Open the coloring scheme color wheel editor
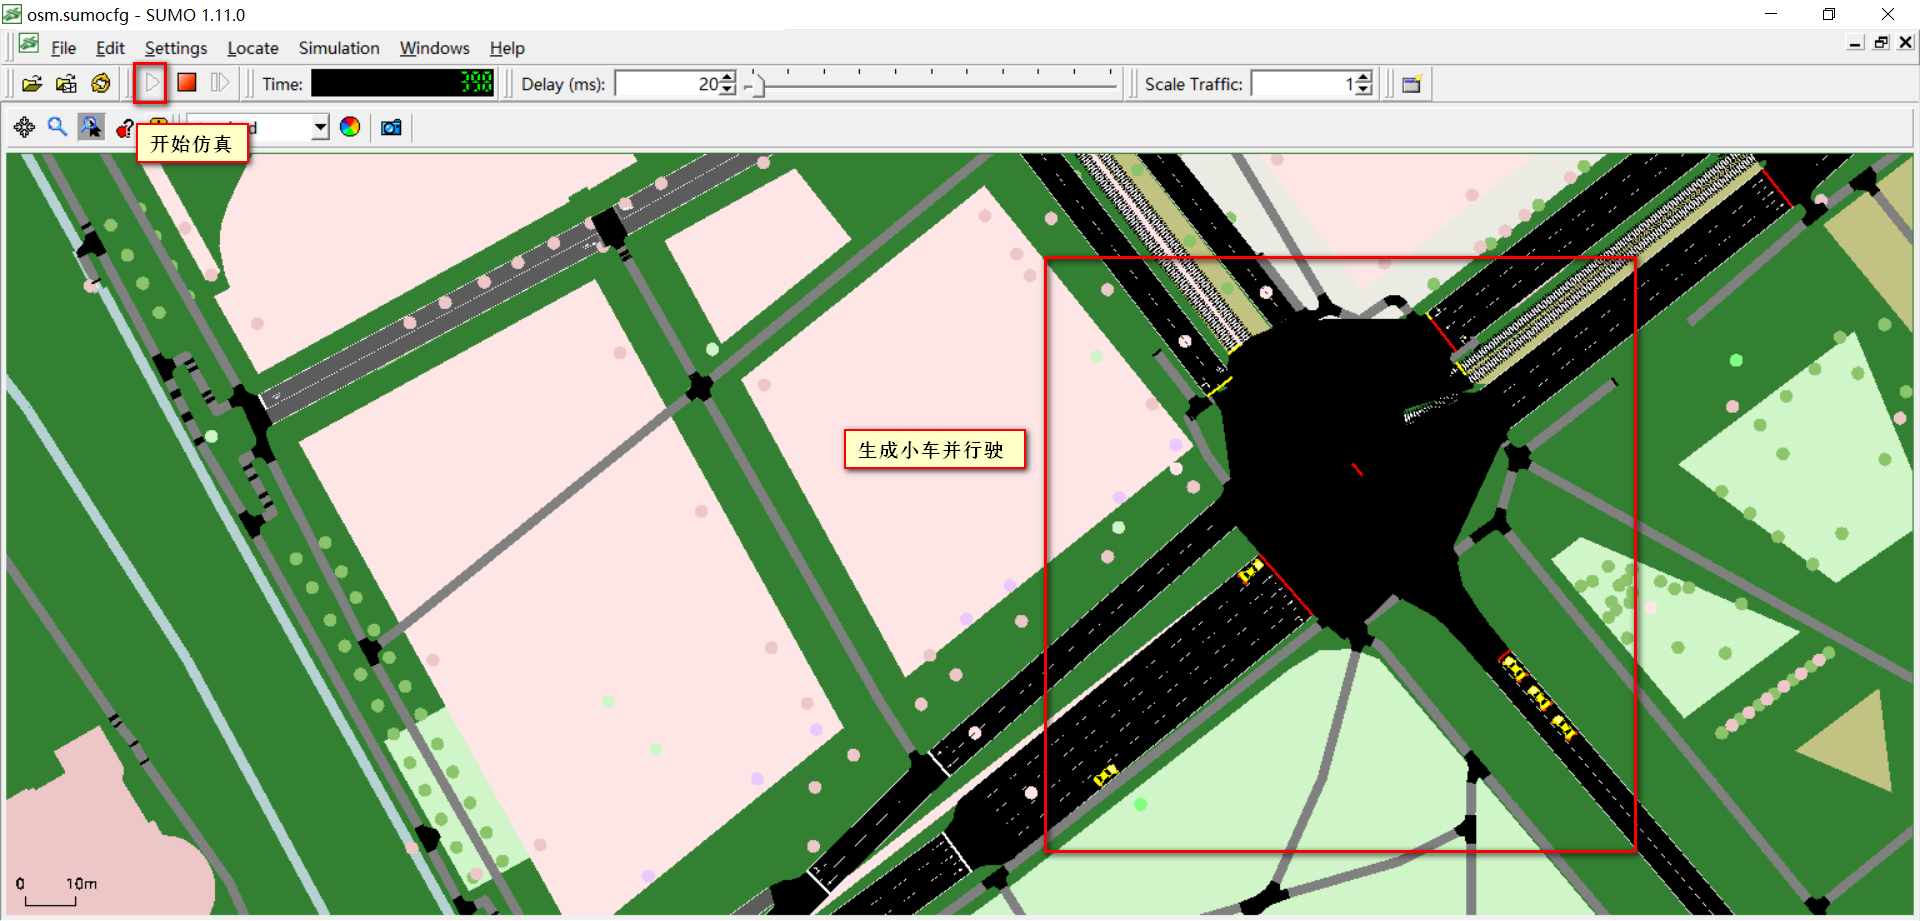Viewport: 1920px width, 921px height. pyautogui.click(x=349, y=127)
